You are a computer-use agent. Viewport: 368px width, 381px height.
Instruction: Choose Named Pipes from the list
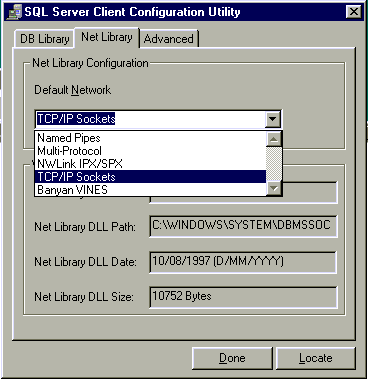150,138
